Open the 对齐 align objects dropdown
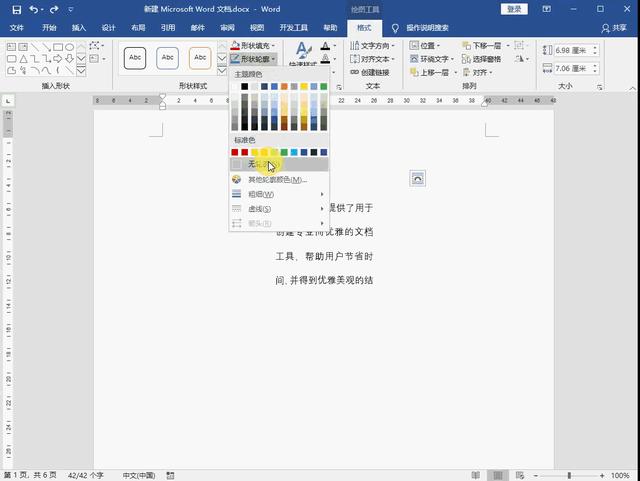Screen dimensions: 640x481 tap(478, 72)
